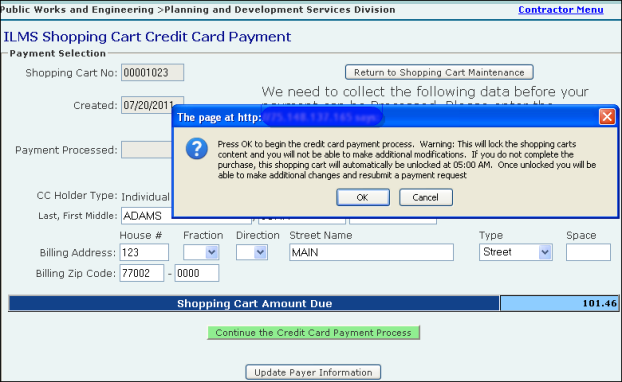
Task: Dismiss the dialog with Cancel
Action: pyautogui.click(x=426, y=197)
